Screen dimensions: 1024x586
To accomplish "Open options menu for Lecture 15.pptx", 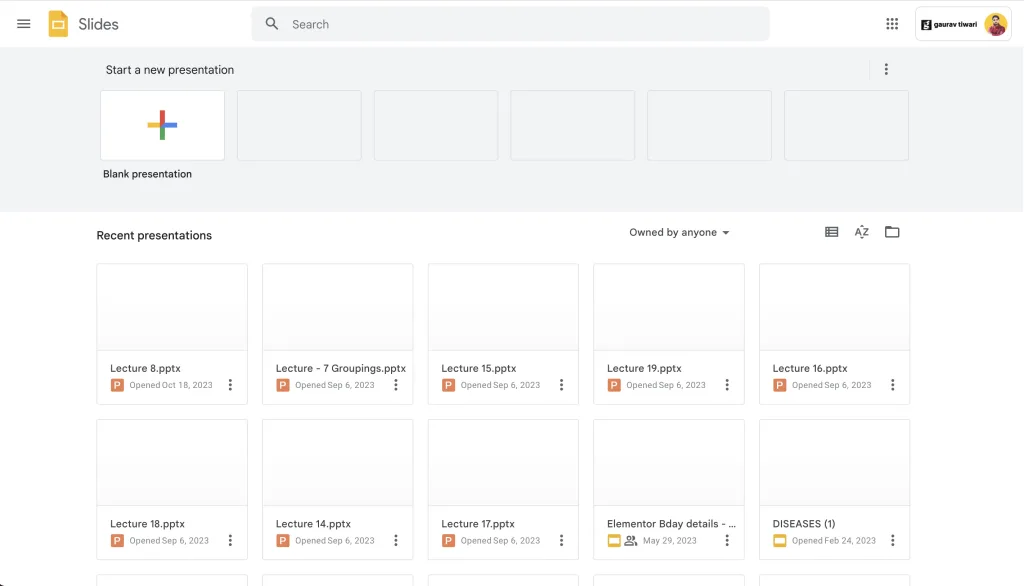I will pos(561,384).
